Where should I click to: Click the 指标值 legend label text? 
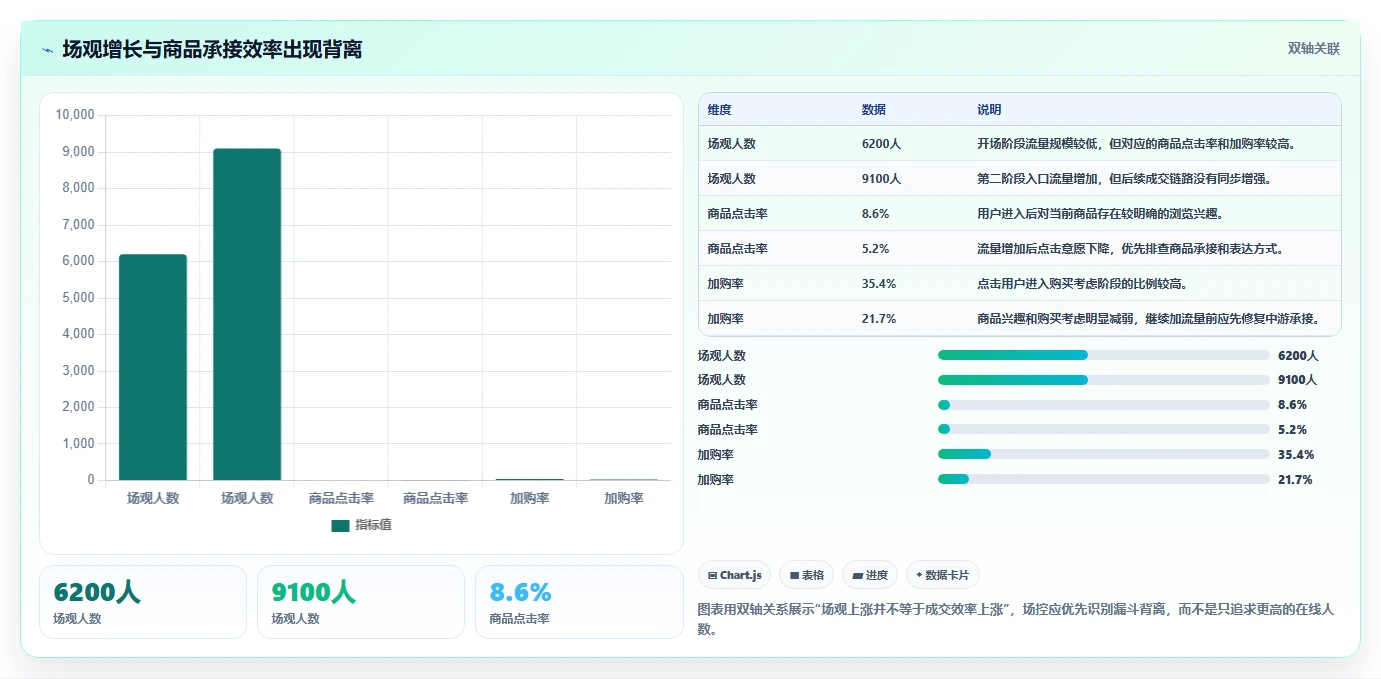(373, 525)
